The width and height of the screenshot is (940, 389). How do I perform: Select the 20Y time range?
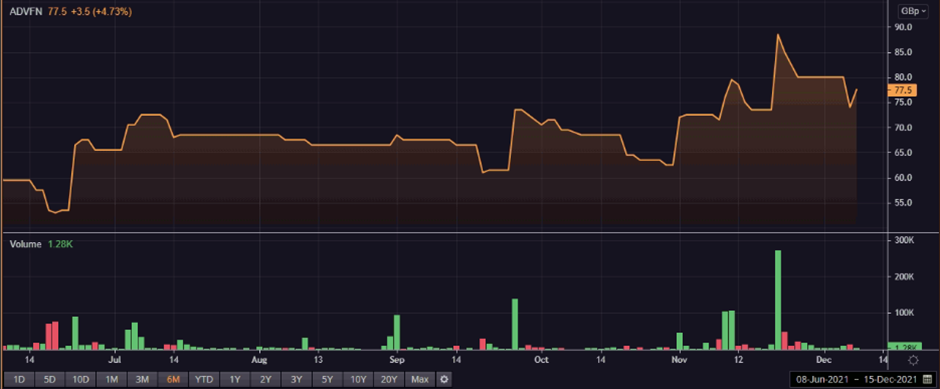click(389, 379)
